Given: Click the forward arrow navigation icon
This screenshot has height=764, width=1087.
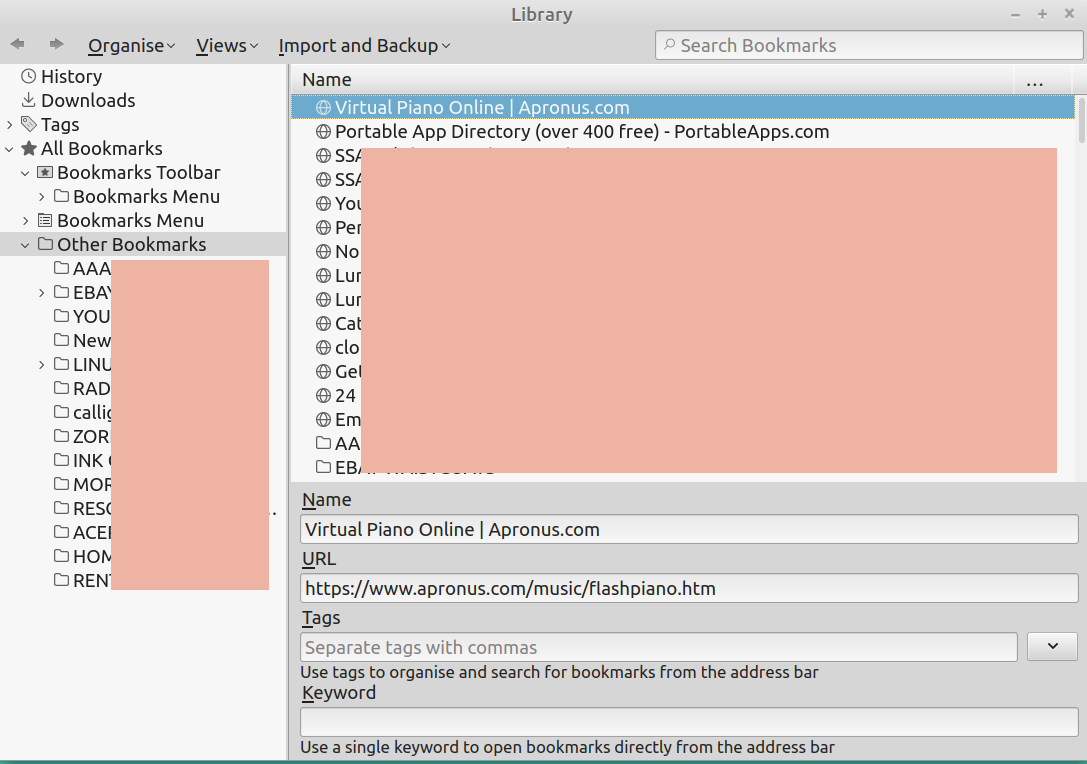Looking at the screenshot, I should point(56,44).
